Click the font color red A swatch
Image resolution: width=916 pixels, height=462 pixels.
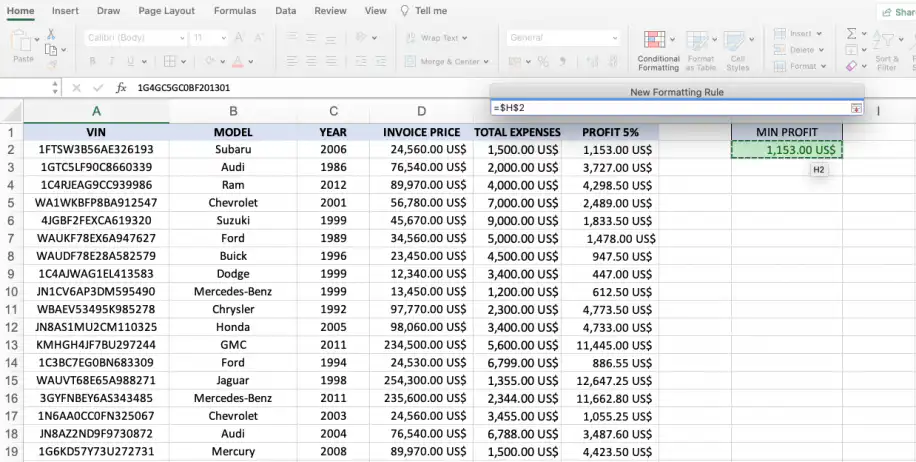pos(238,61)
